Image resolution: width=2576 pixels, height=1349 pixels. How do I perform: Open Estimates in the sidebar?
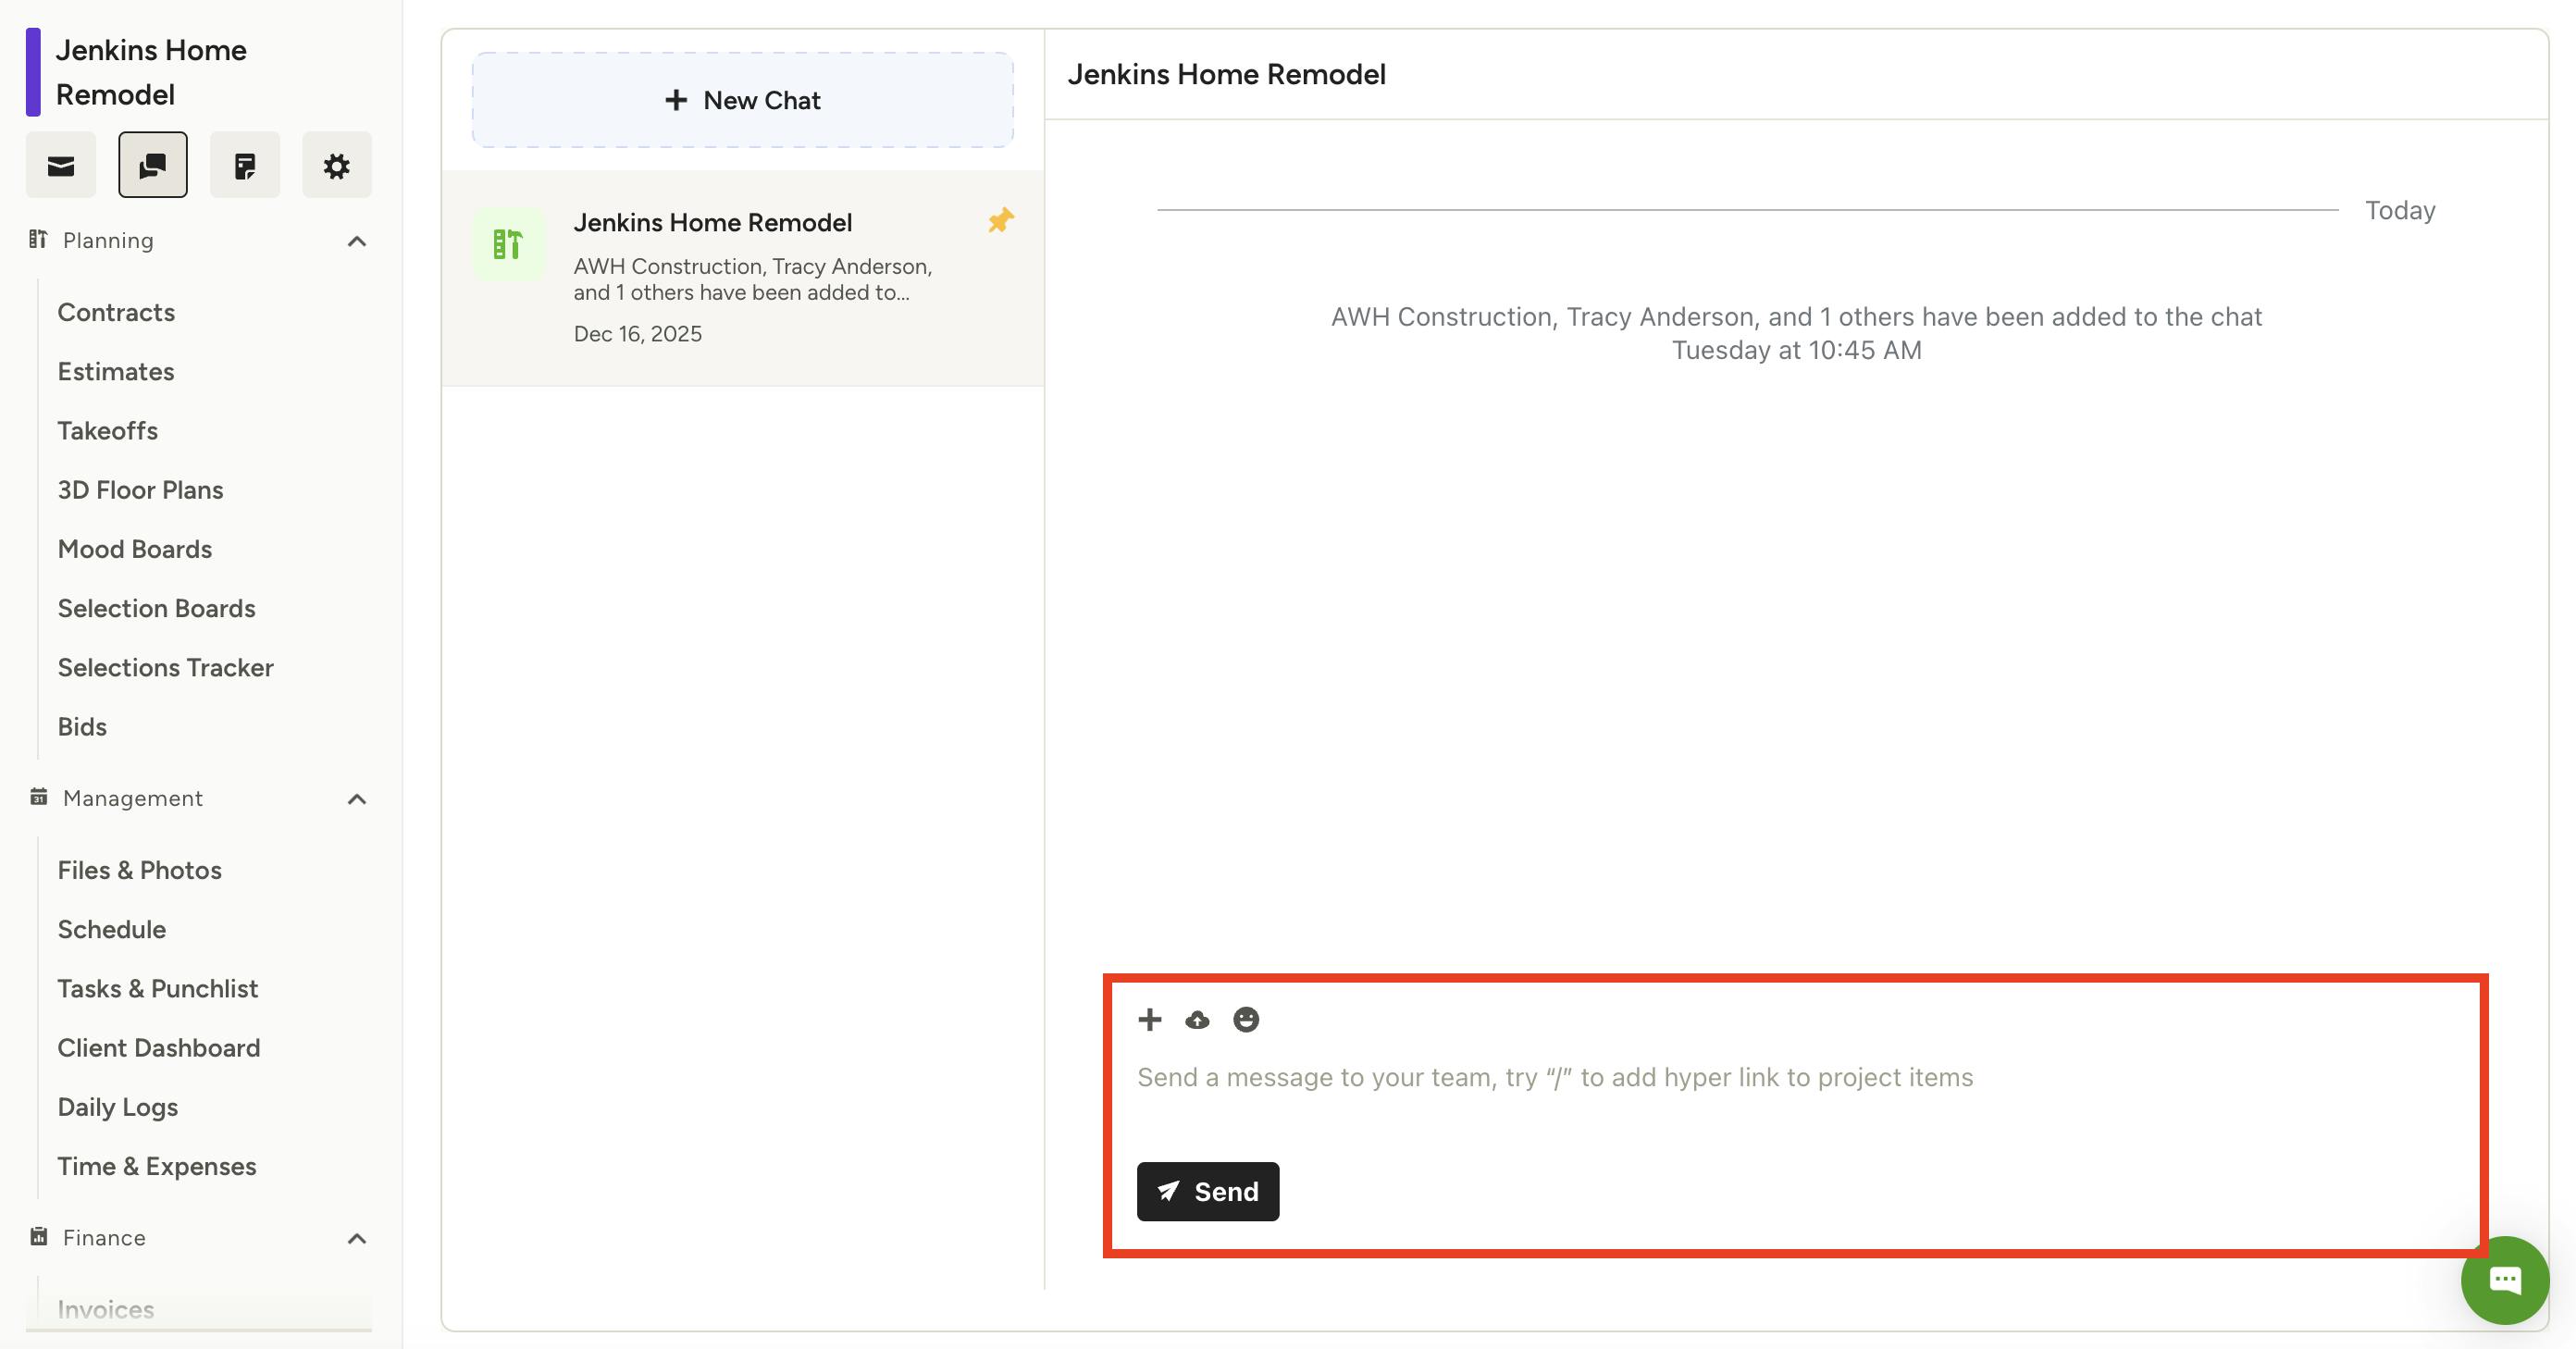tap(116, 371)
